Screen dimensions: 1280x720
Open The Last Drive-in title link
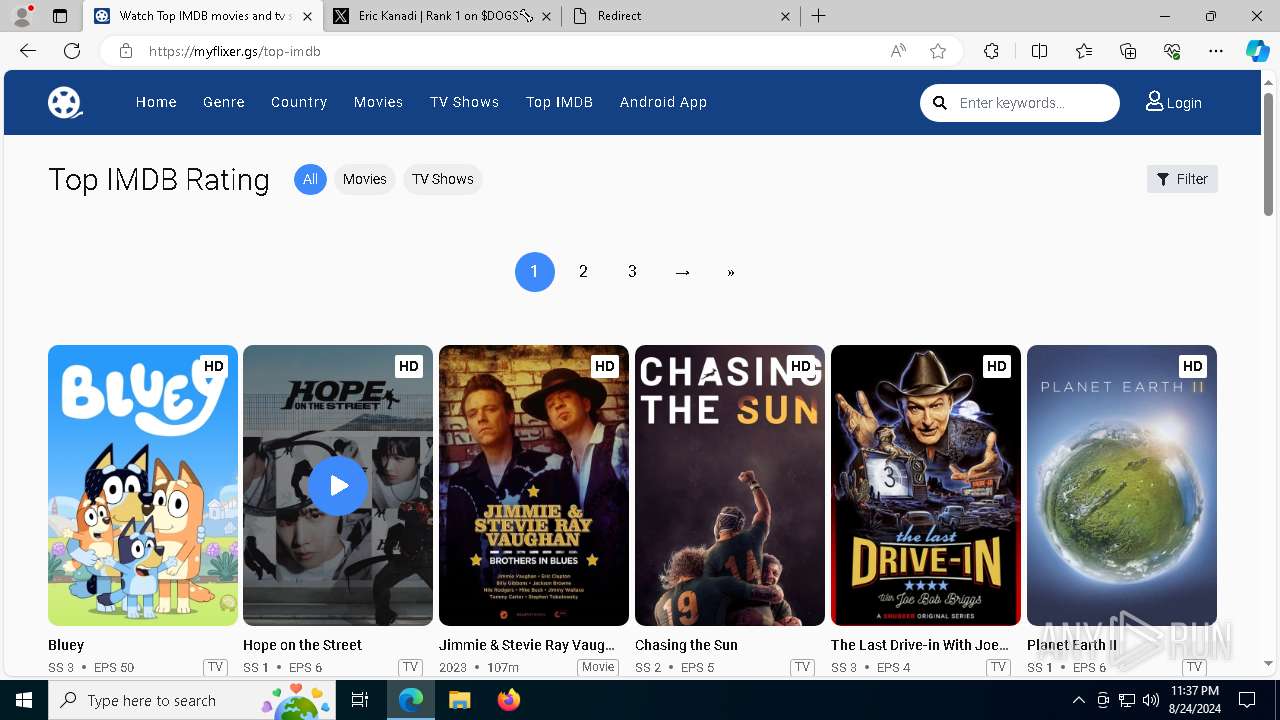[919, 645]
